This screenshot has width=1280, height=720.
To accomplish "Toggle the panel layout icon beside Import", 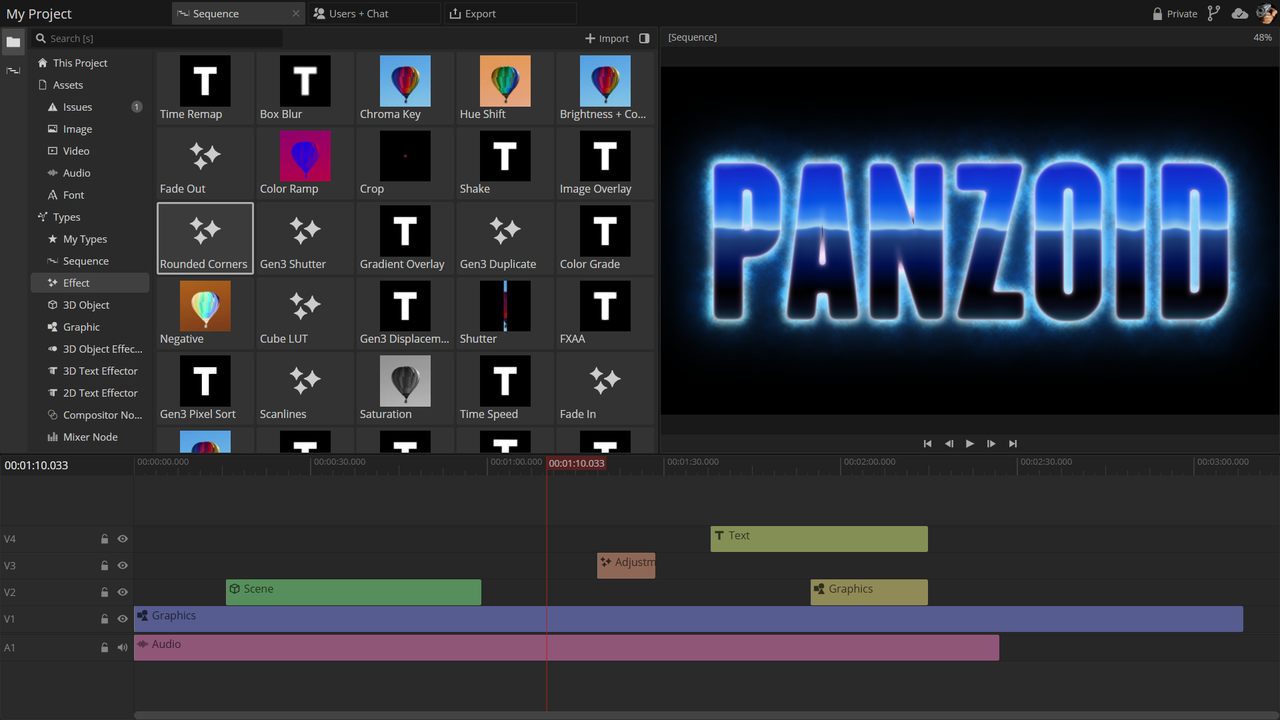I will pyautogui.click(x=644, y=38).
